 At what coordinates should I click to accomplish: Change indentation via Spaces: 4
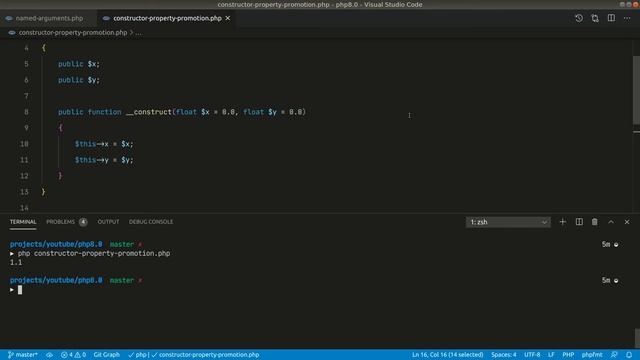pyautogui.click(x=504, y=355)
